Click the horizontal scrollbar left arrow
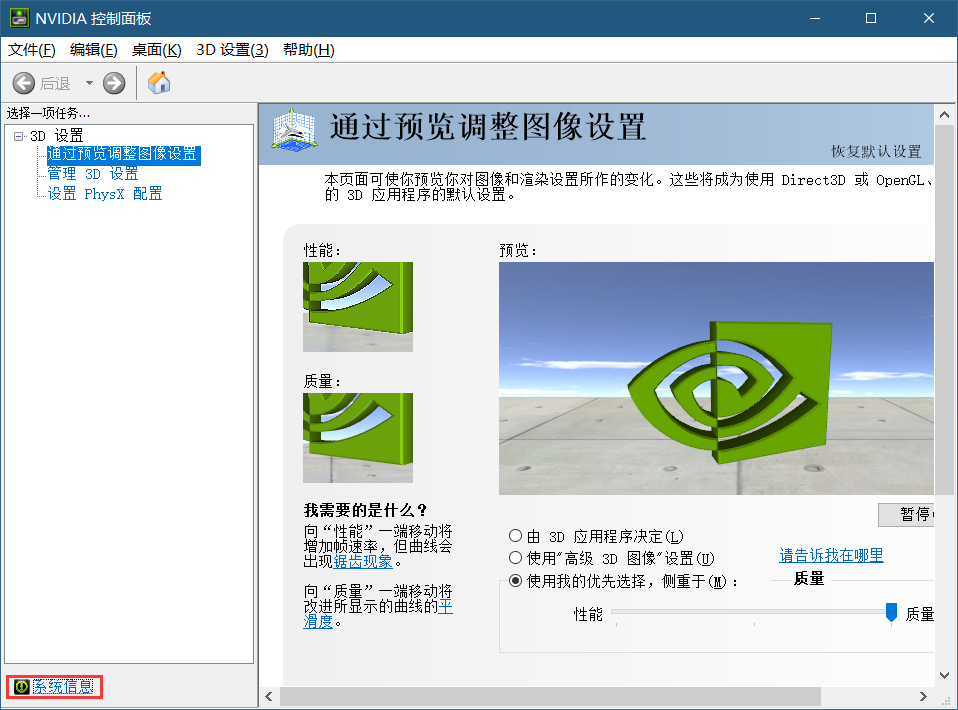The width and height of the screenshot is (958, 710). 269,697
